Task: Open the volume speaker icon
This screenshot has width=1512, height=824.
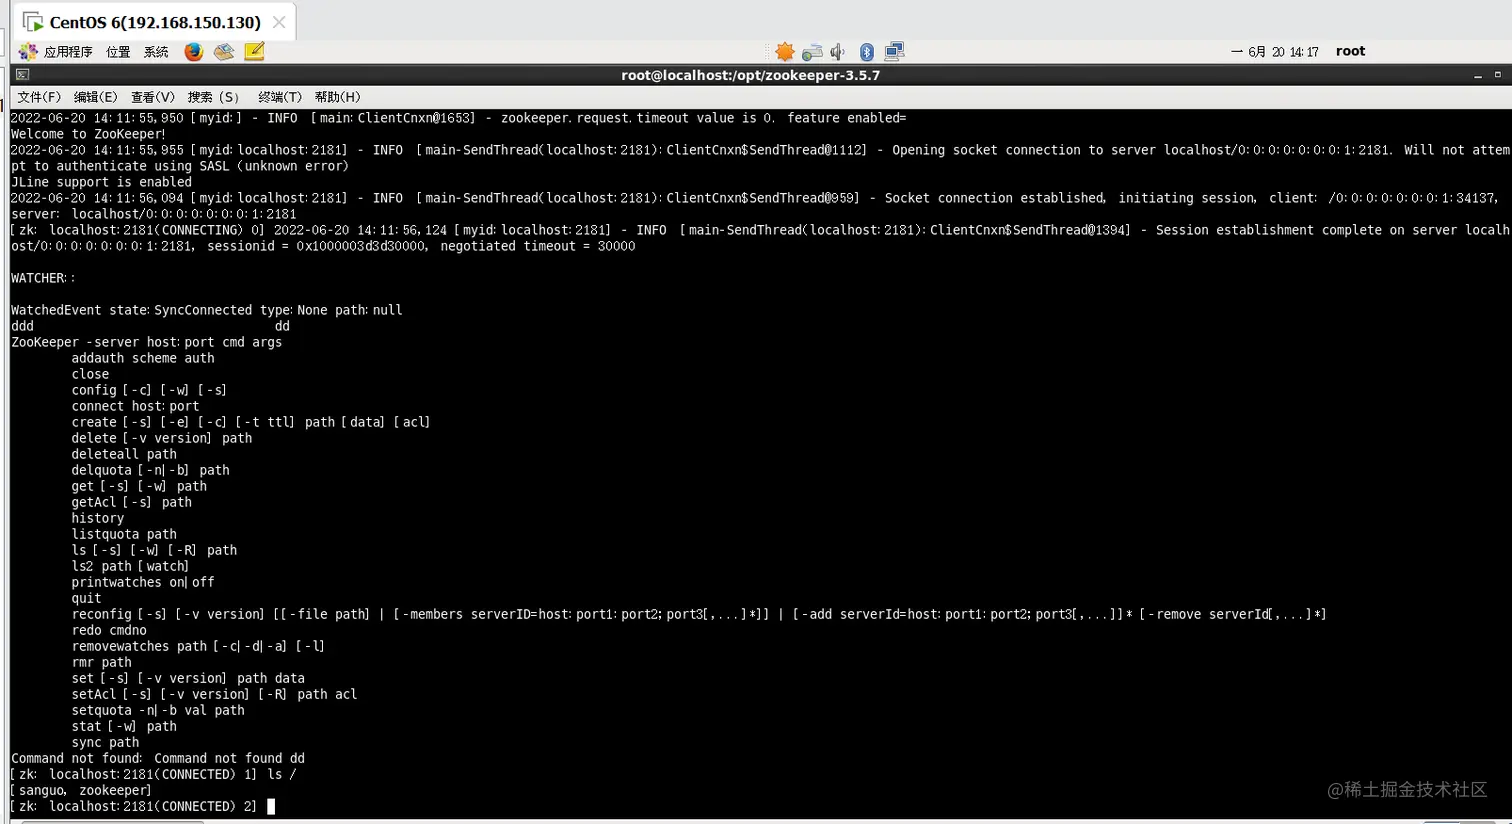Action: [838, 52]
